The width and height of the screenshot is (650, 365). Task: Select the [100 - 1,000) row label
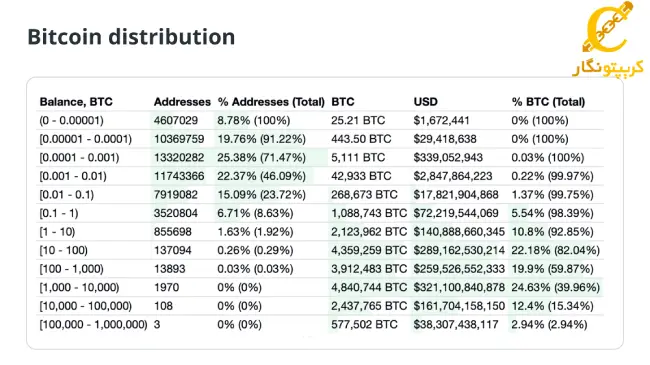coord(71,269)
